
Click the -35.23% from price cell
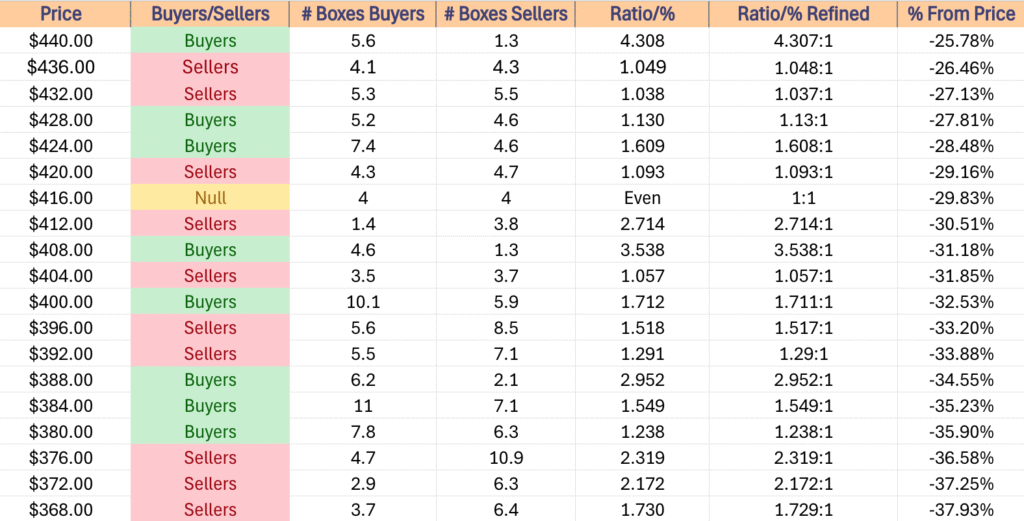tap(961, 405)
